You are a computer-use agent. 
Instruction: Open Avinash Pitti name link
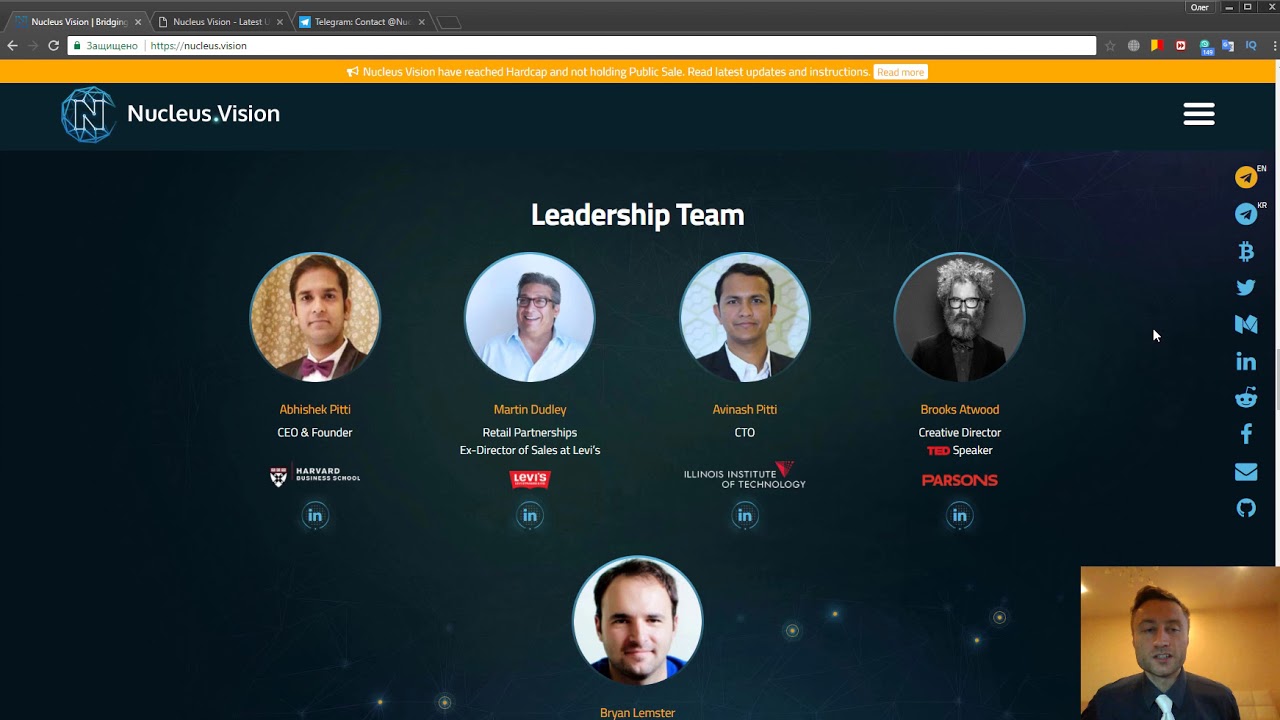745,409
